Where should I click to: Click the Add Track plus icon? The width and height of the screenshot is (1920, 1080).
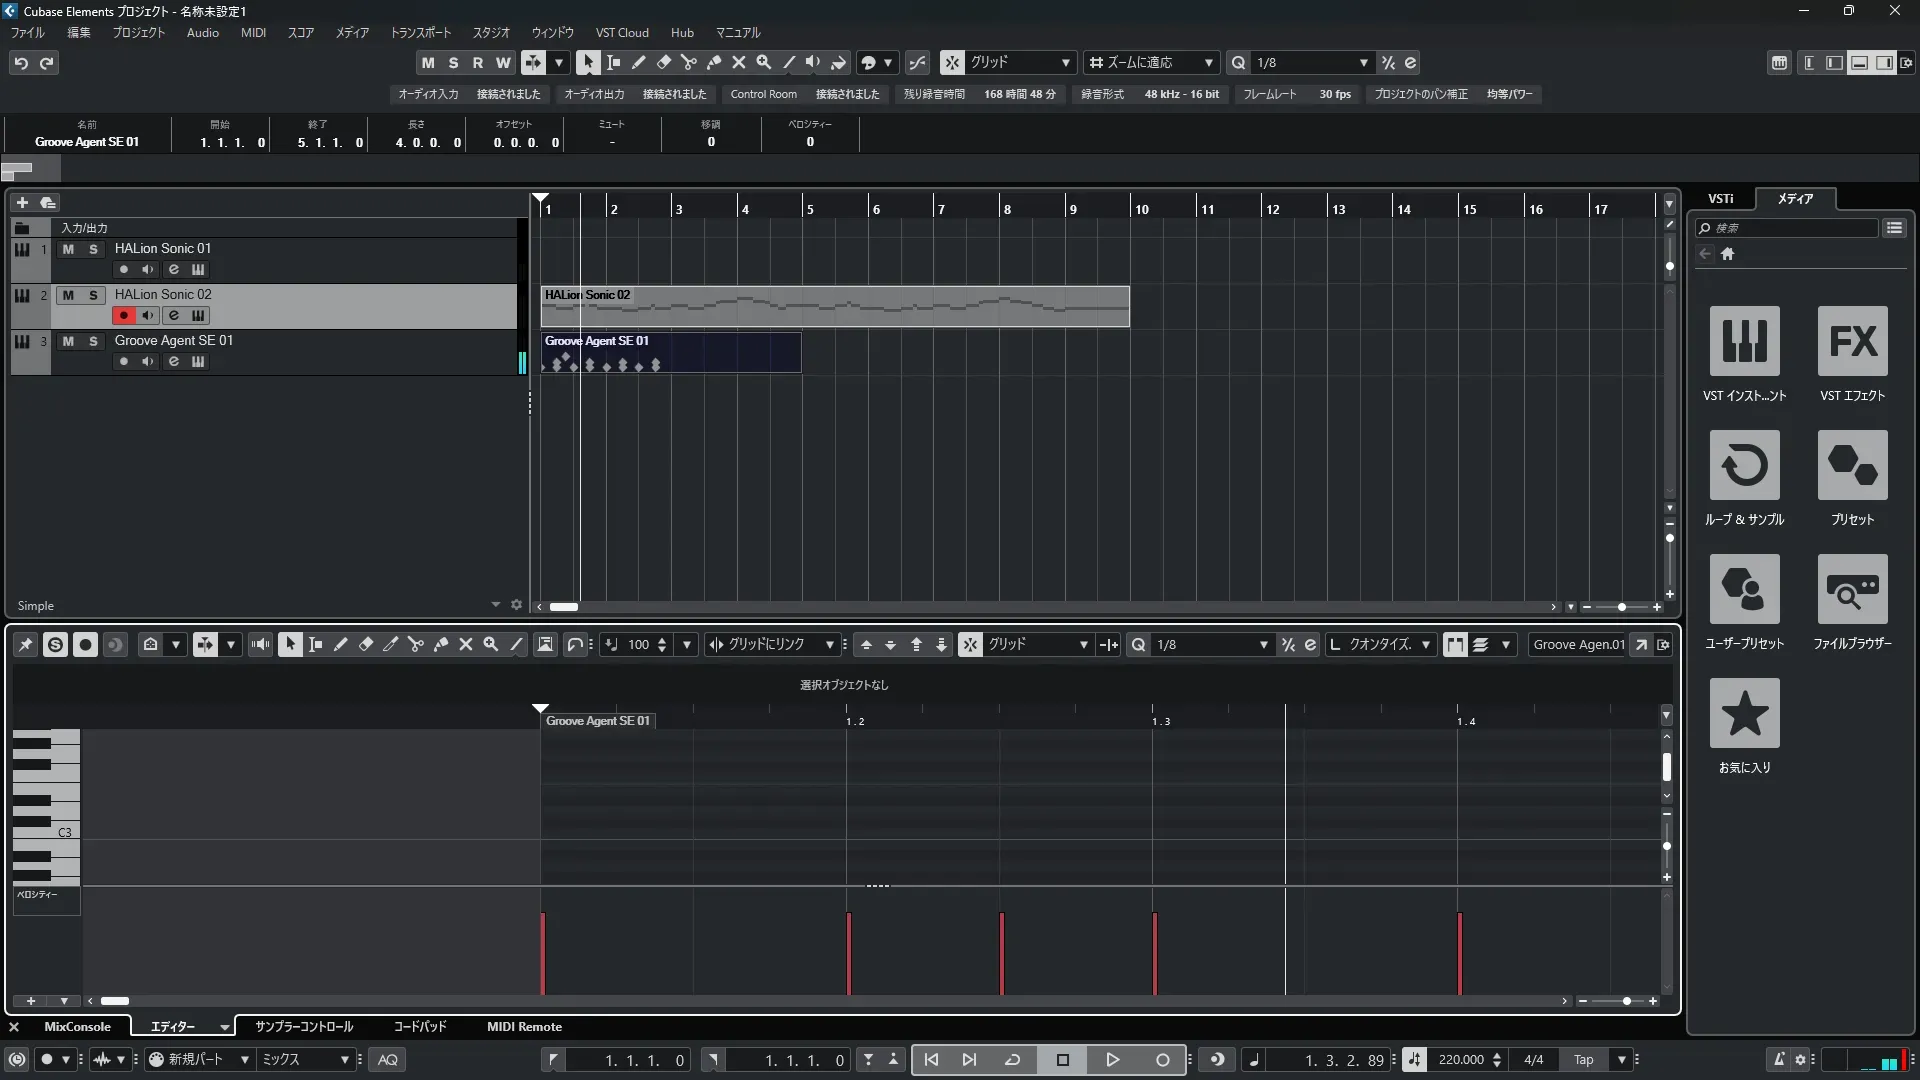coord(22,202)
